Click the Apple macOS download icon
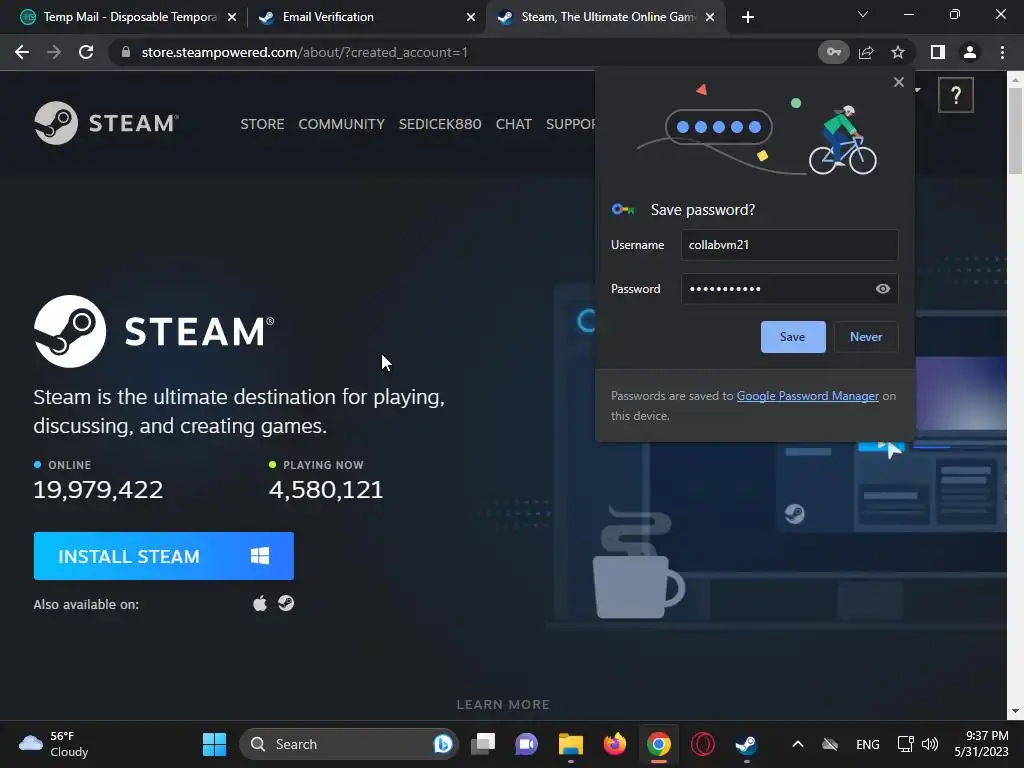The height and width of the screenshot is (768, 1024). click(260, 603)
